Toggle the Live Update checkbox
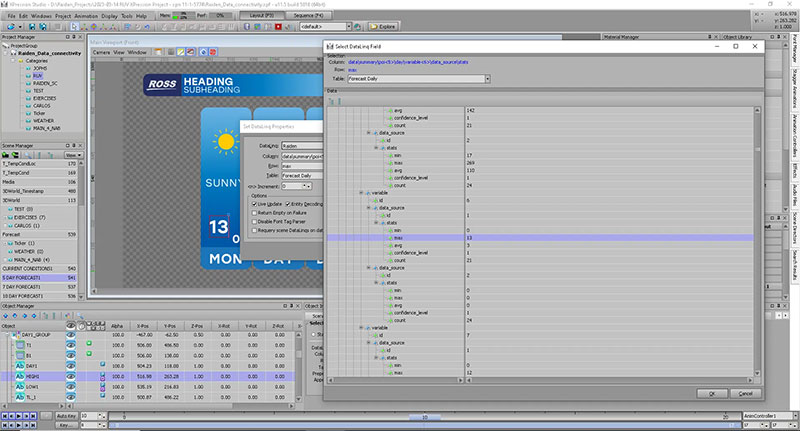This screenshot has height=431, width=800. [x=254, y=202]
